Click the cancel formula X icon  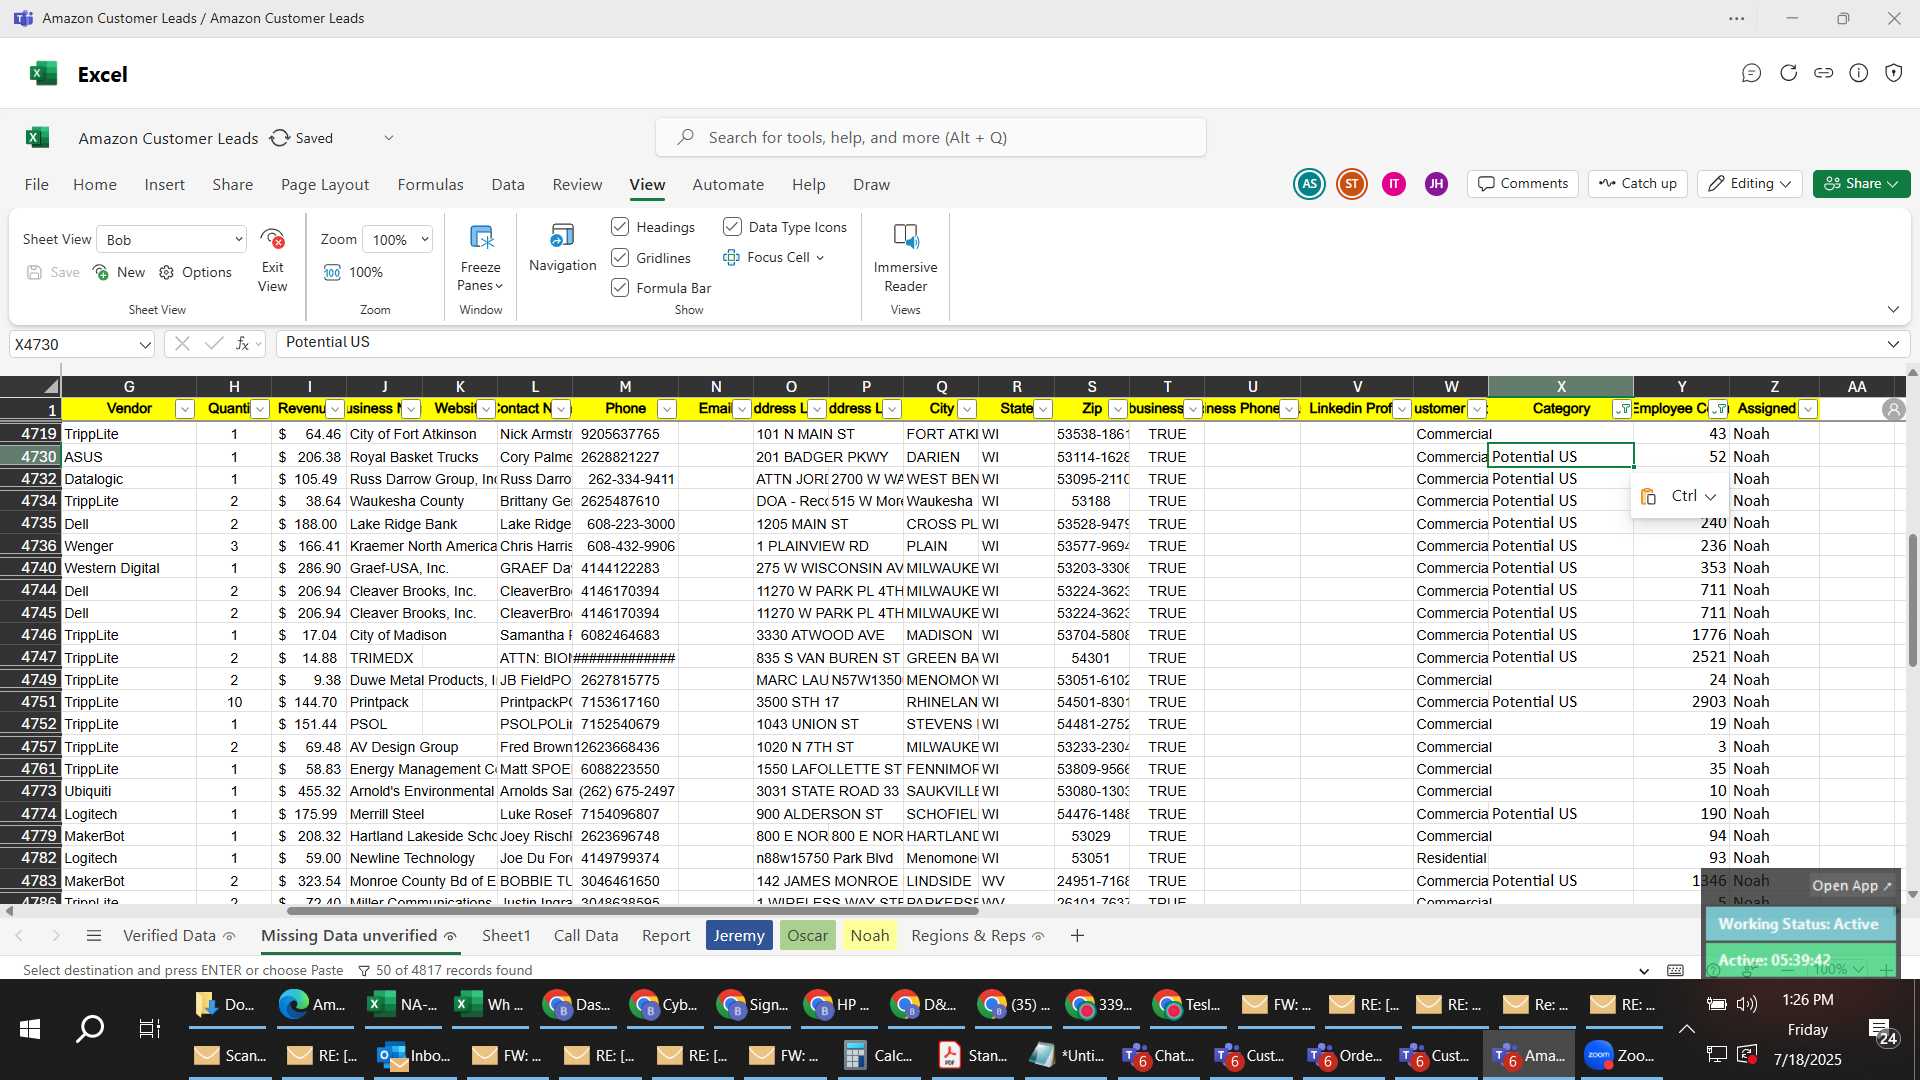pyautogui.click(x=182, y=344)
